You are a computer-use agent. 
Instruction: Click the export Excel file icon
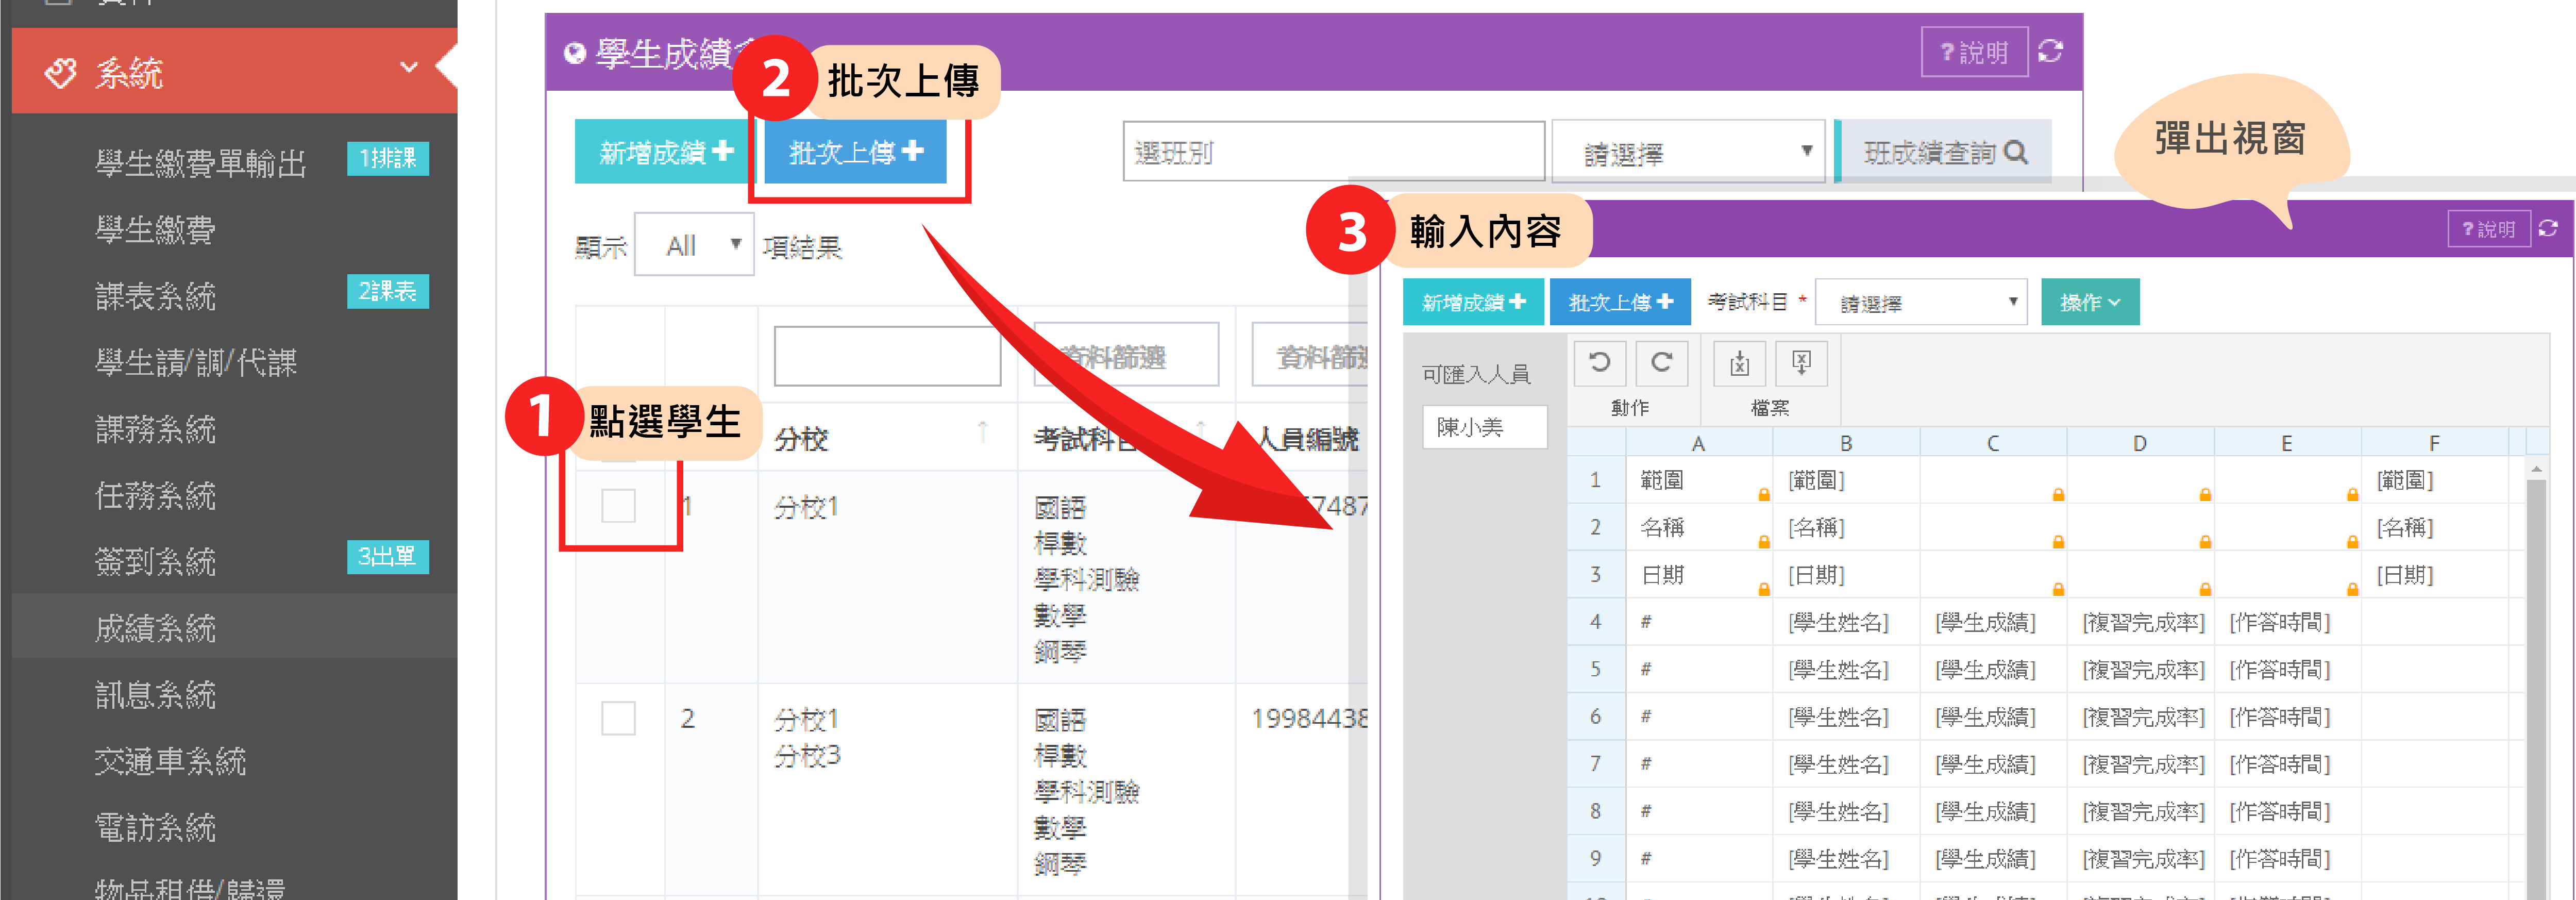point(1801,363)
